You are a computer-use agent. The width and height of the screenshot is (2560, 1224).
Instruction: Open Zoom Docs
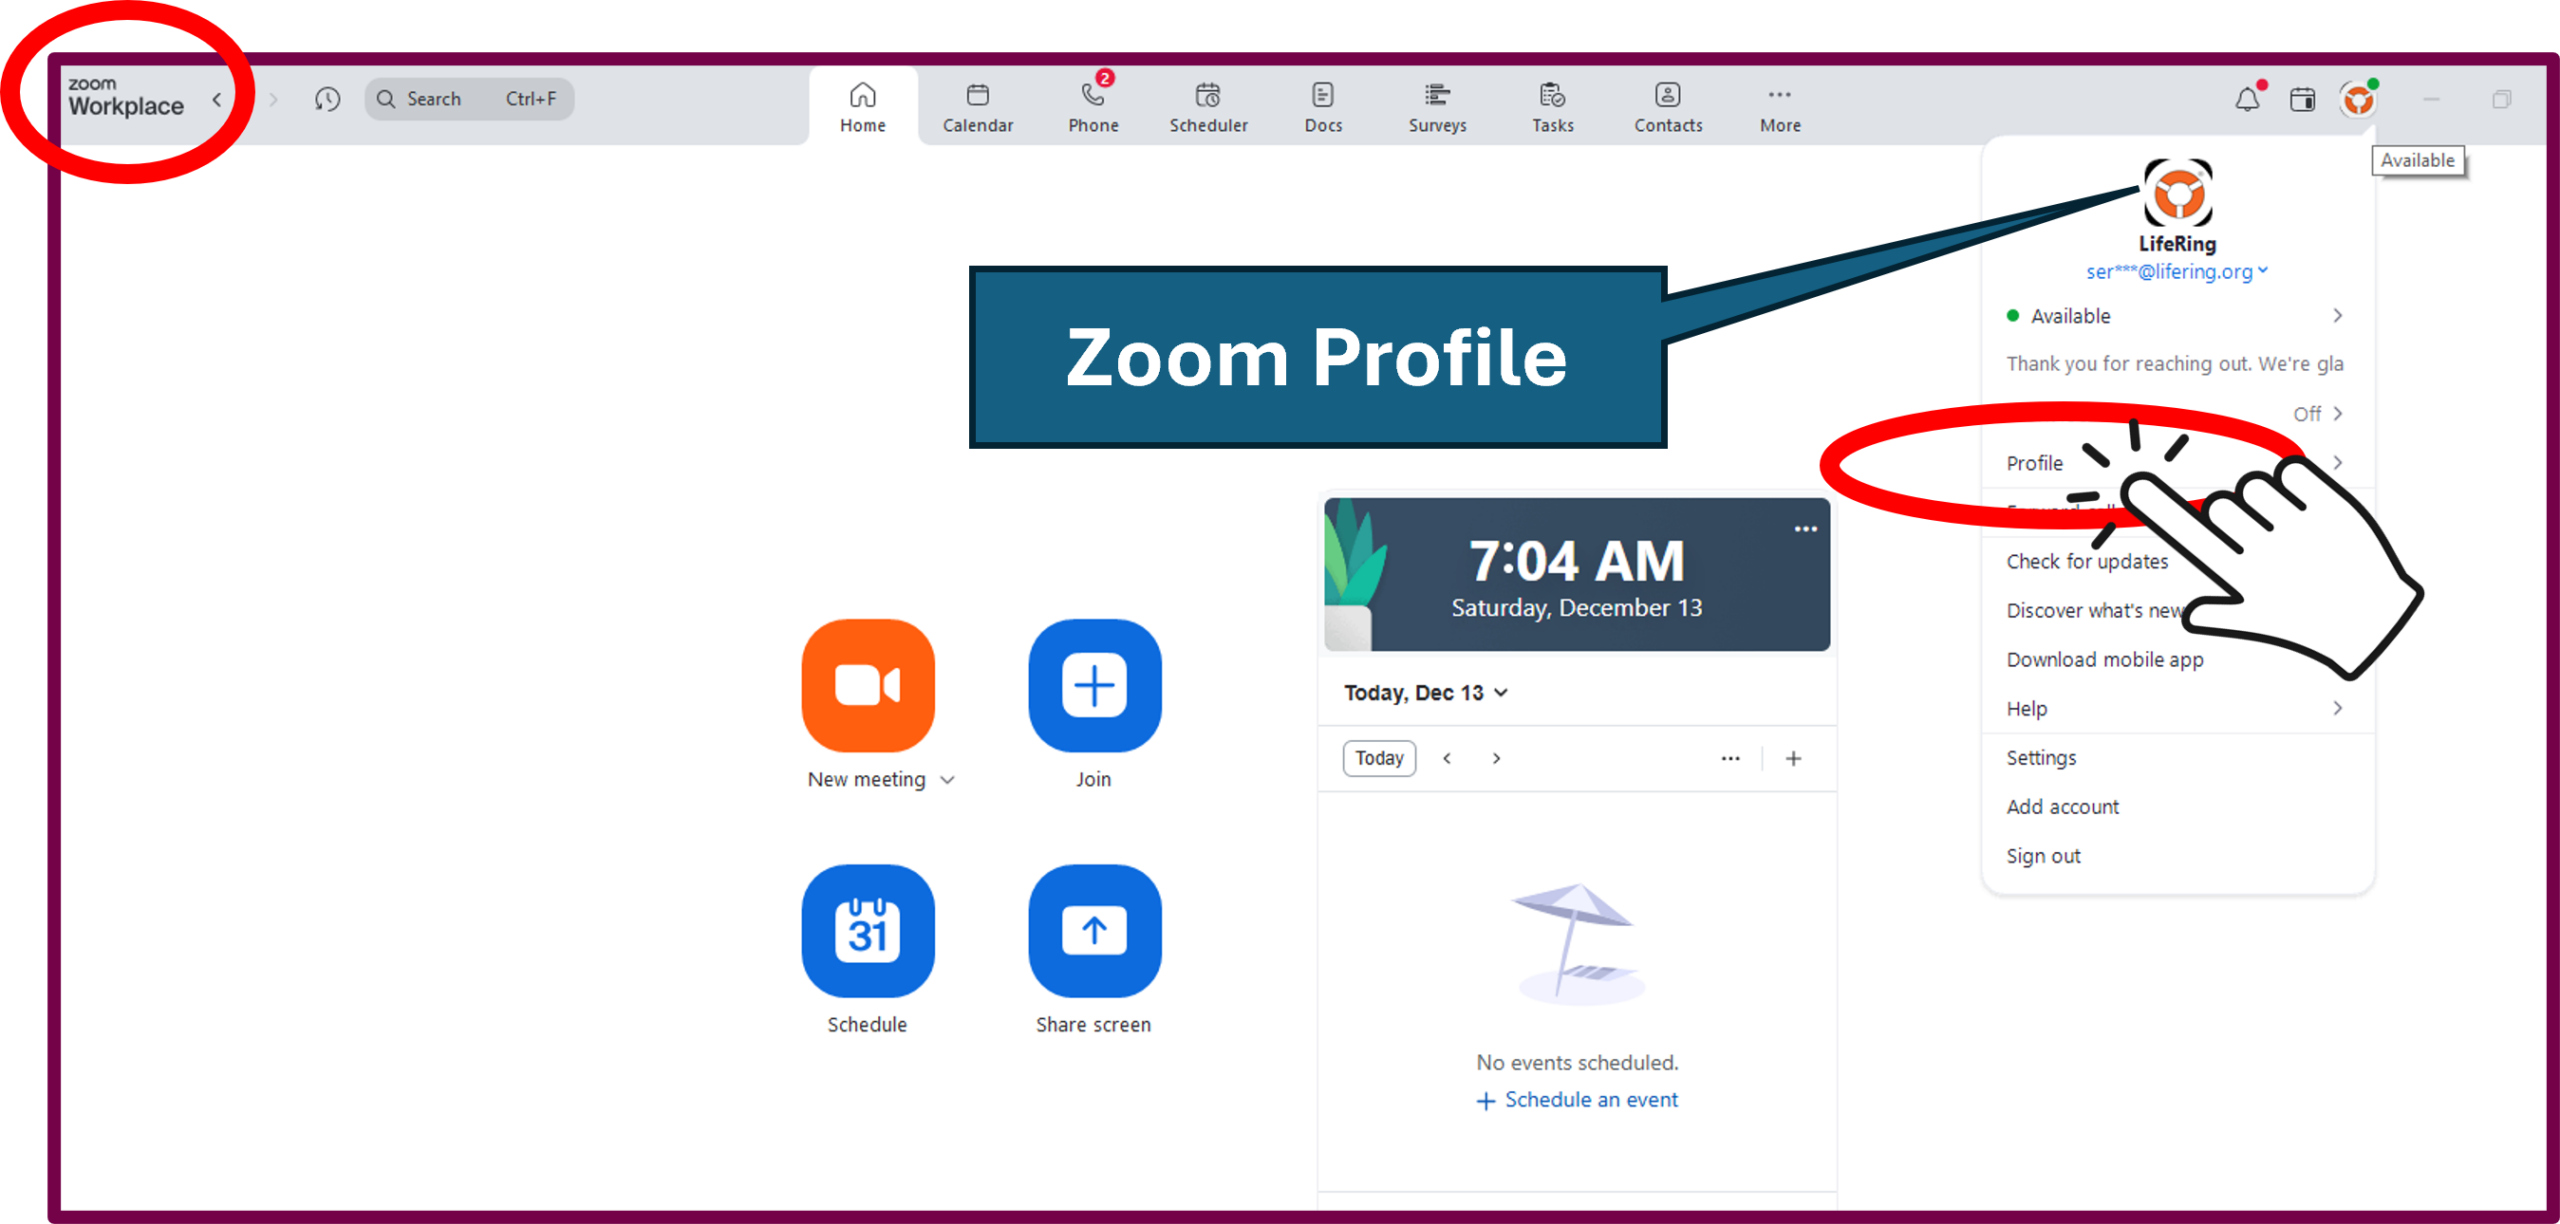click(1322, 105)
